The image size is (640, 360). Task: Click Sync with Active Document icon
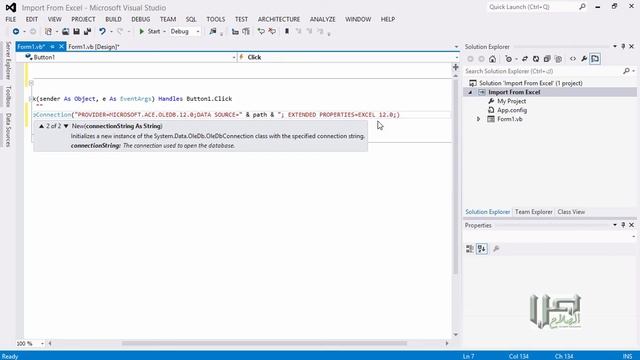click(x=525, y=59)
